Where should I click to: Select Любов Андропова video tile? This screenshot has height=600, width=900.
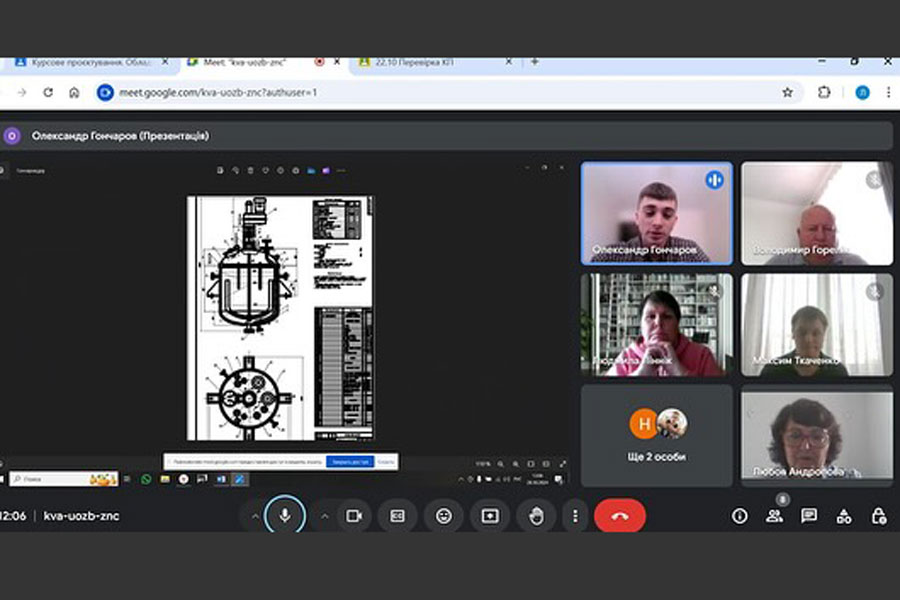point(817,436)
